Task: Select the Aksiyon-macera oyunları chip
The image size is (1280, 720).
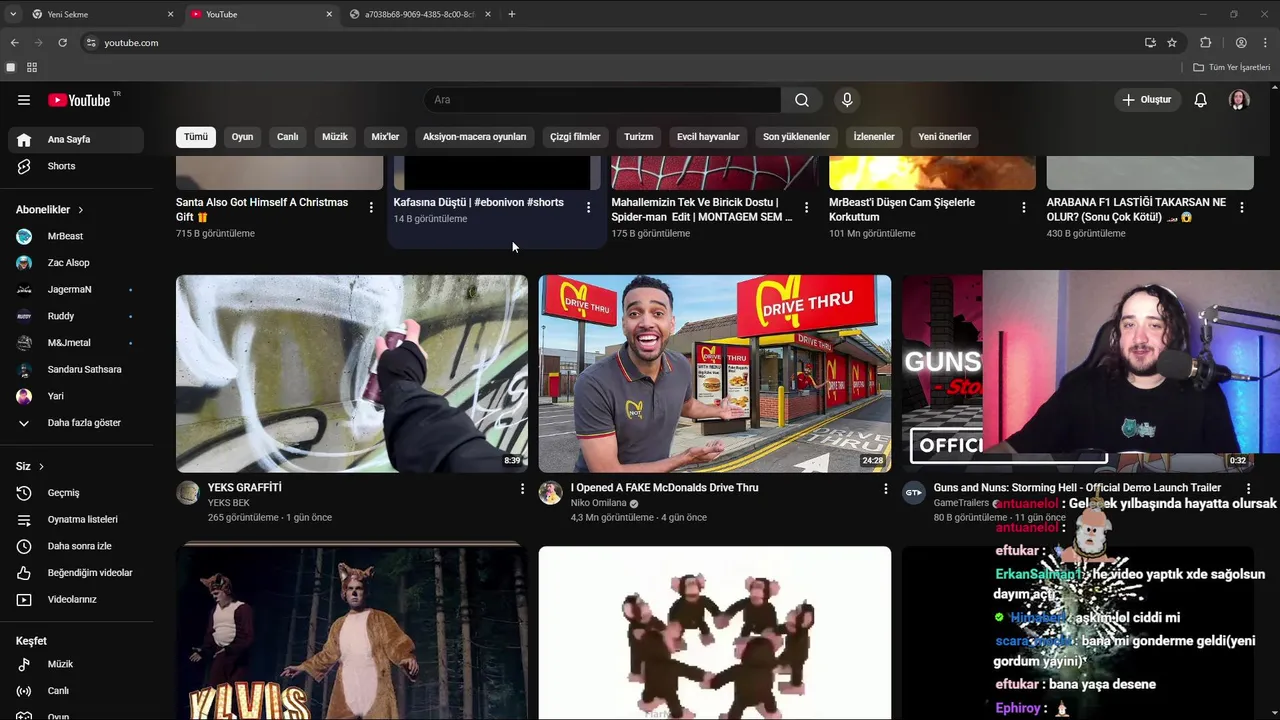Action: [474, 137]
